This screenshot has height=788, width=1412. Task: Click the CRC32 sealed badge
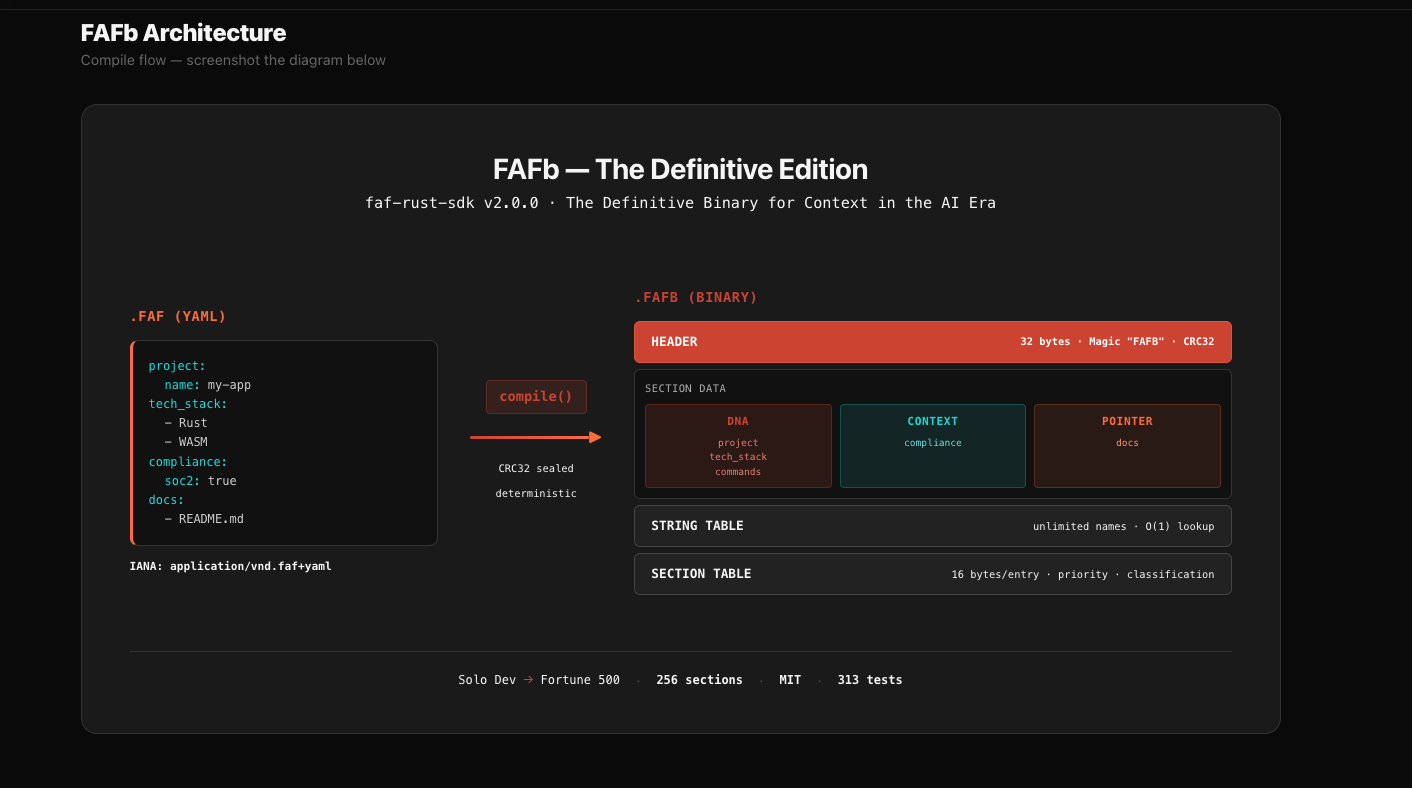point(536,467)
